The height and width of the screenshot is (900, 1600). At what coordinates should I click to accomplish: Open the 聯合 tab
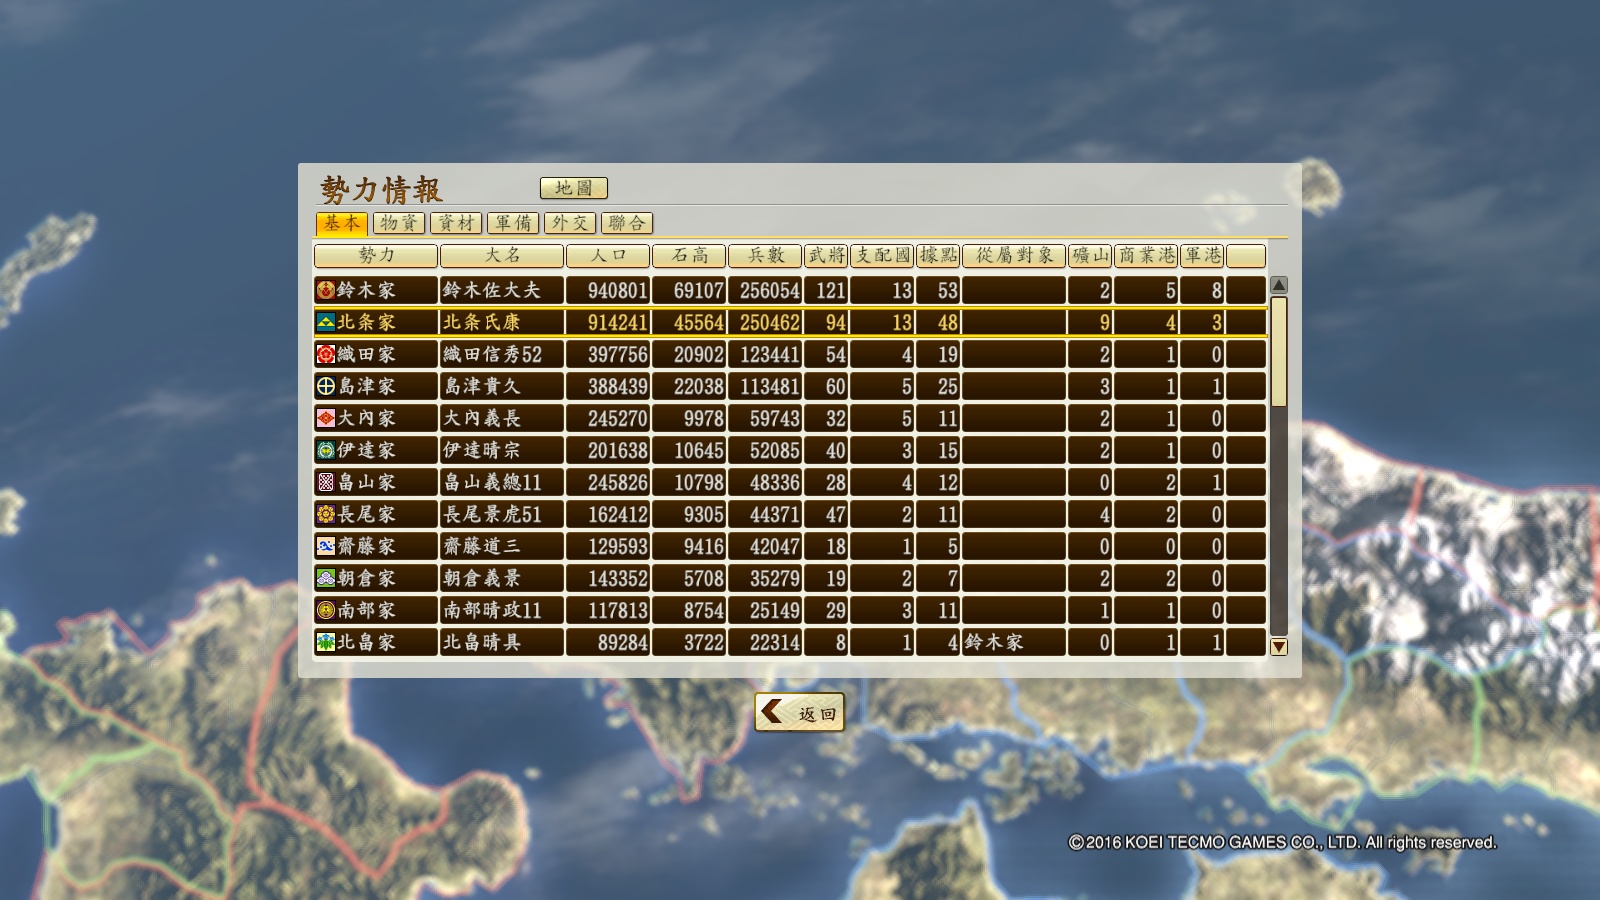(x=627, y=223)
